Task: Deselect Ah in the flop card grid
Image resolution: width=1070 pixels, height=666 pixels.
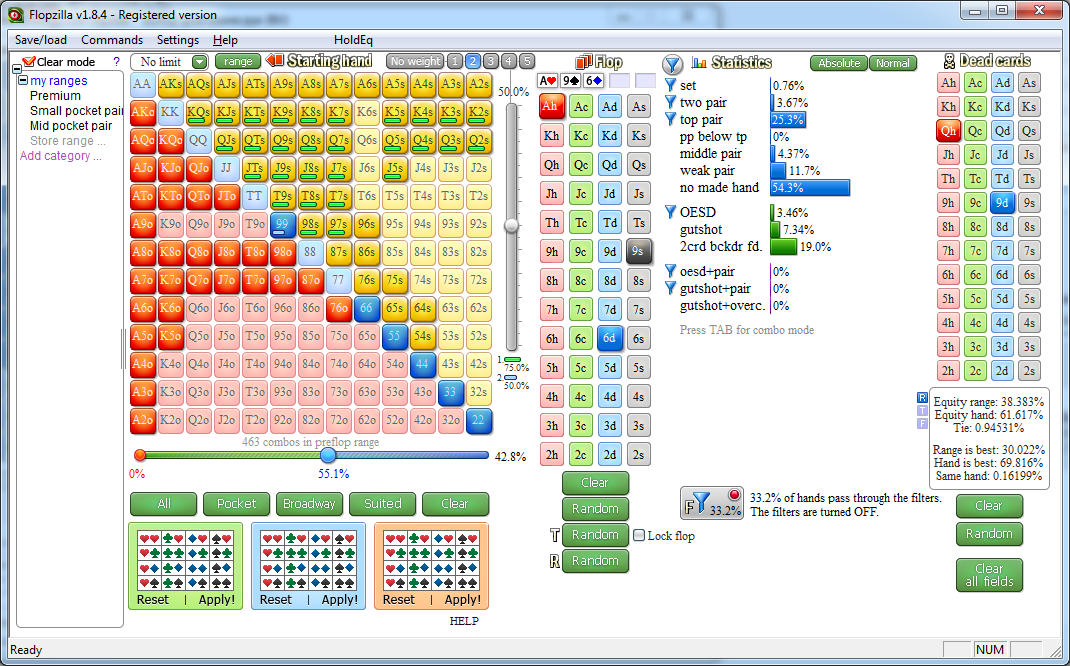Action: pos(551,106)
